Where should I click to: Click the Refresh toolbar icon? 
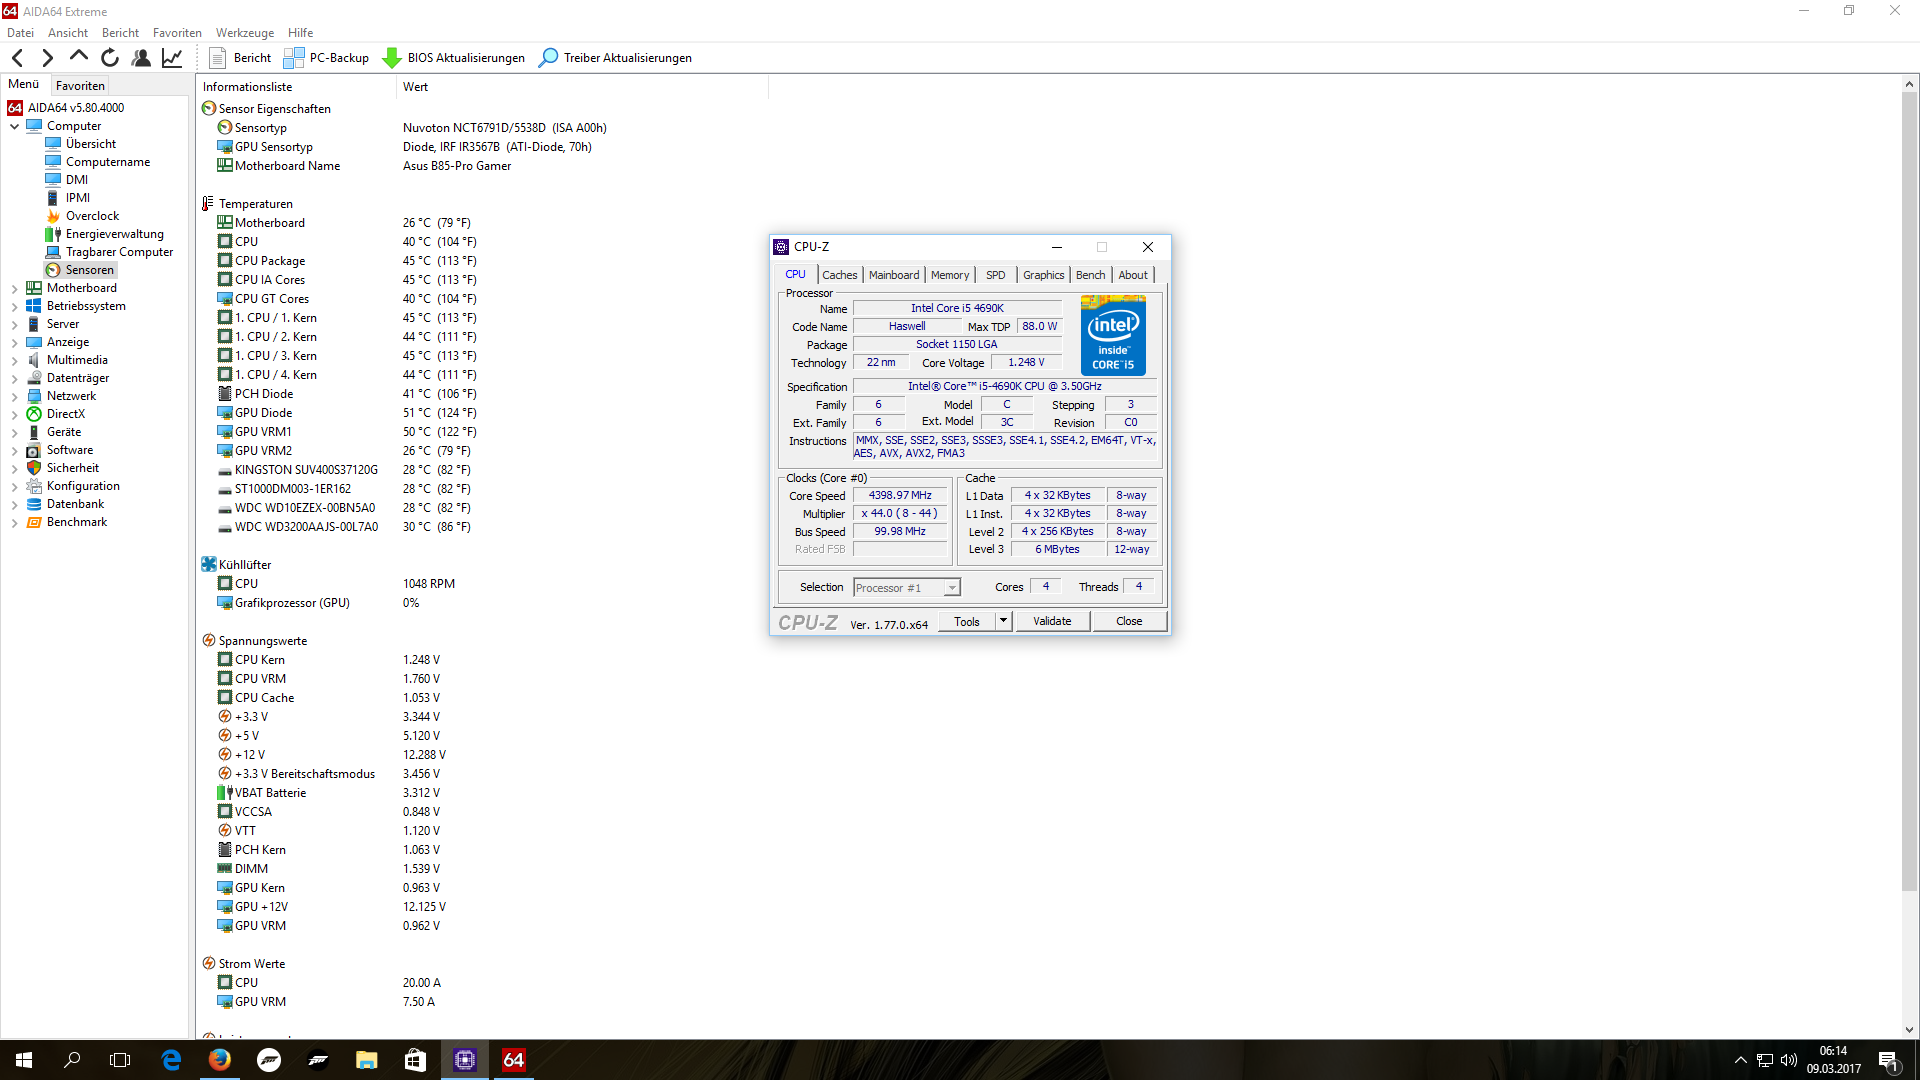pos(110,58)
